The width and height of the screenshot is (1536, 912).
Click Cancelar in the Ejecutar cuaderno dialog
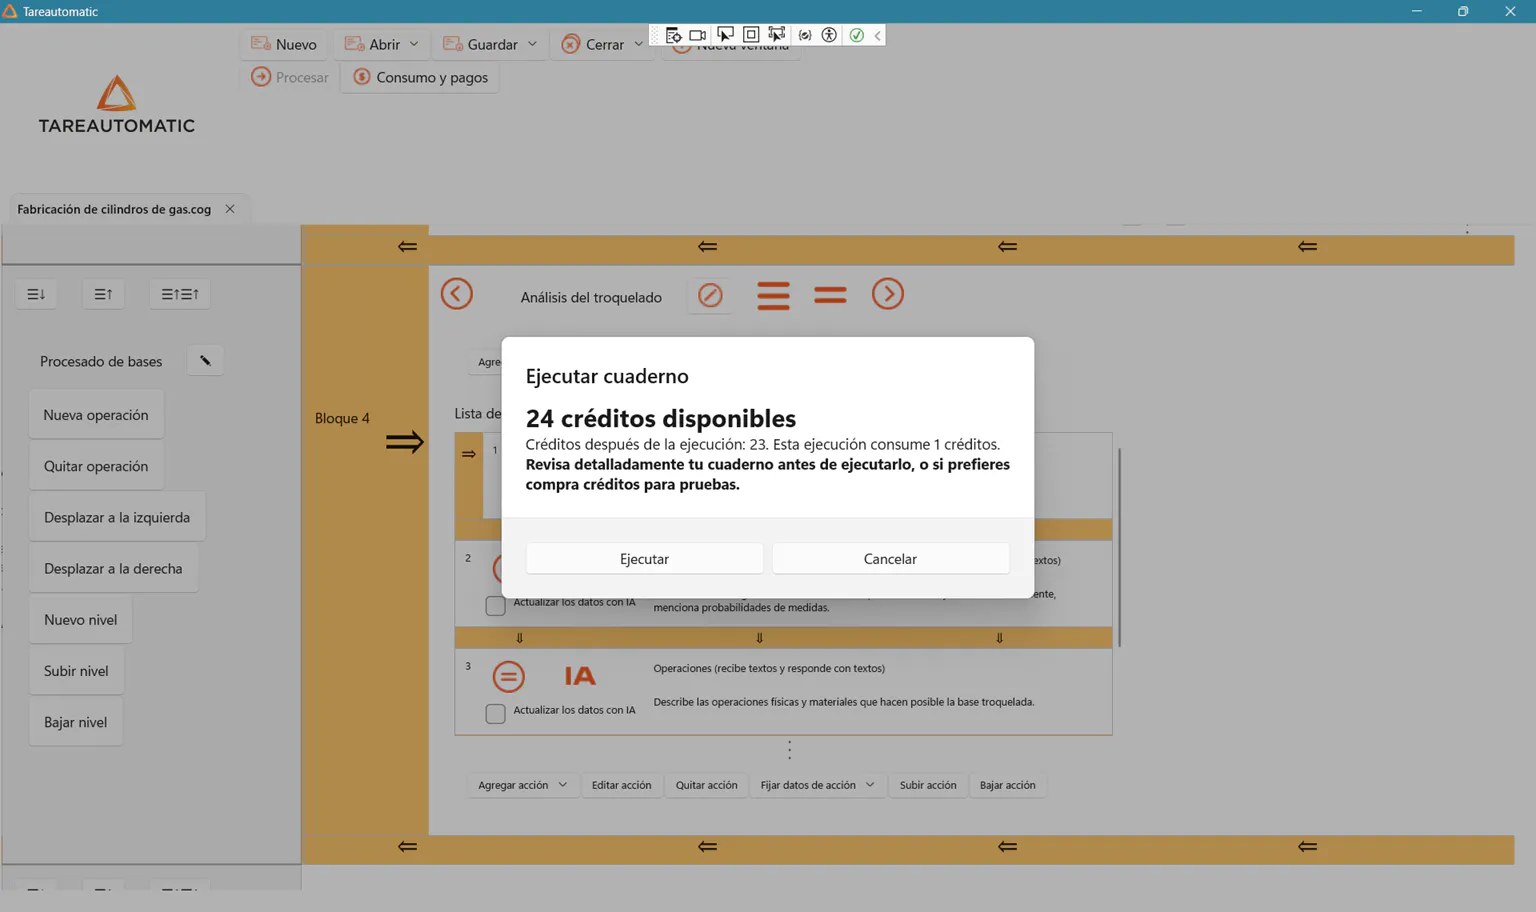point(890,559)
